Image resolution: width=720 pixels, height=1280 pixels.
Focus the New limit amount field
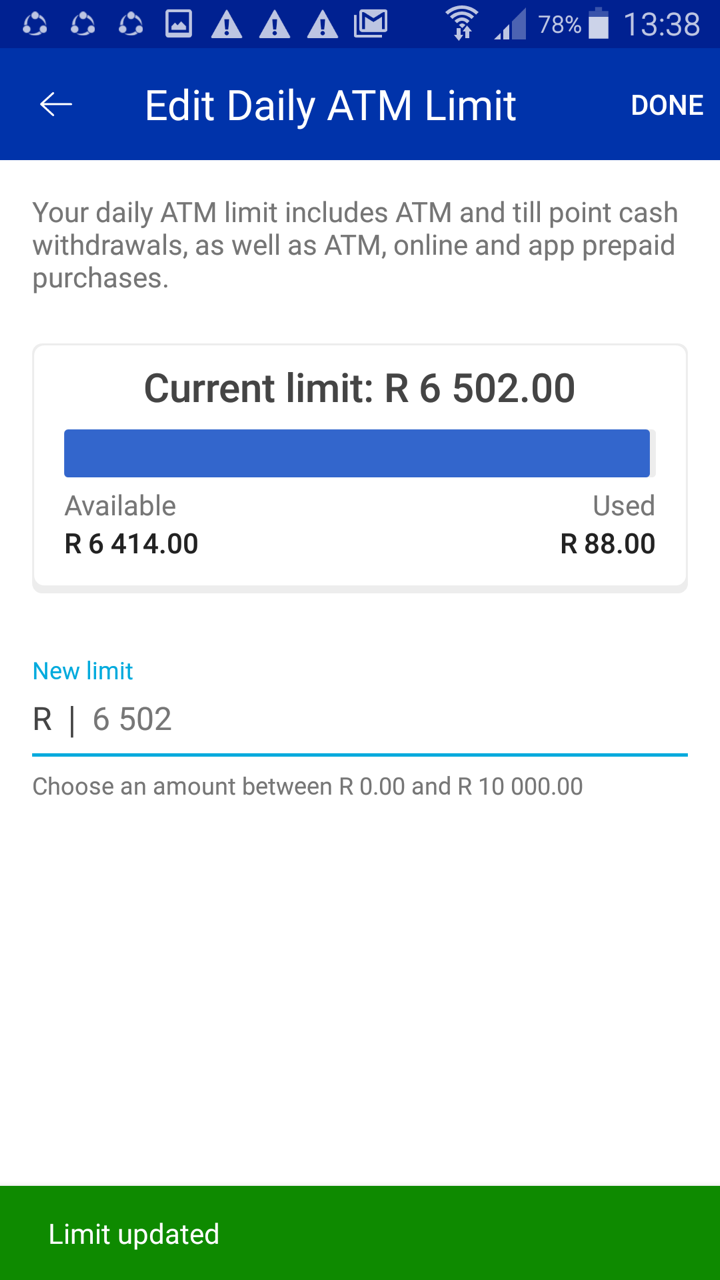pos(380,720)
